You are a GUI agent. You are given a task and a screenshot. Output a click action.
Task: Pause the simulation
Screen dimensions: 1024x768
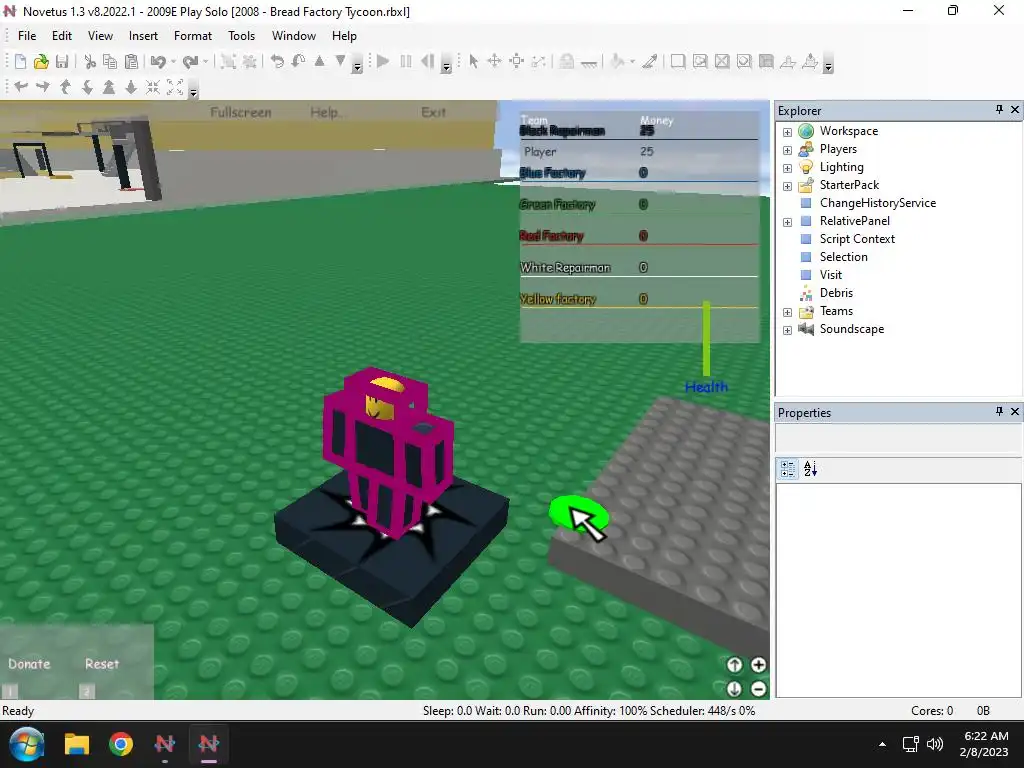click(406, 61)
